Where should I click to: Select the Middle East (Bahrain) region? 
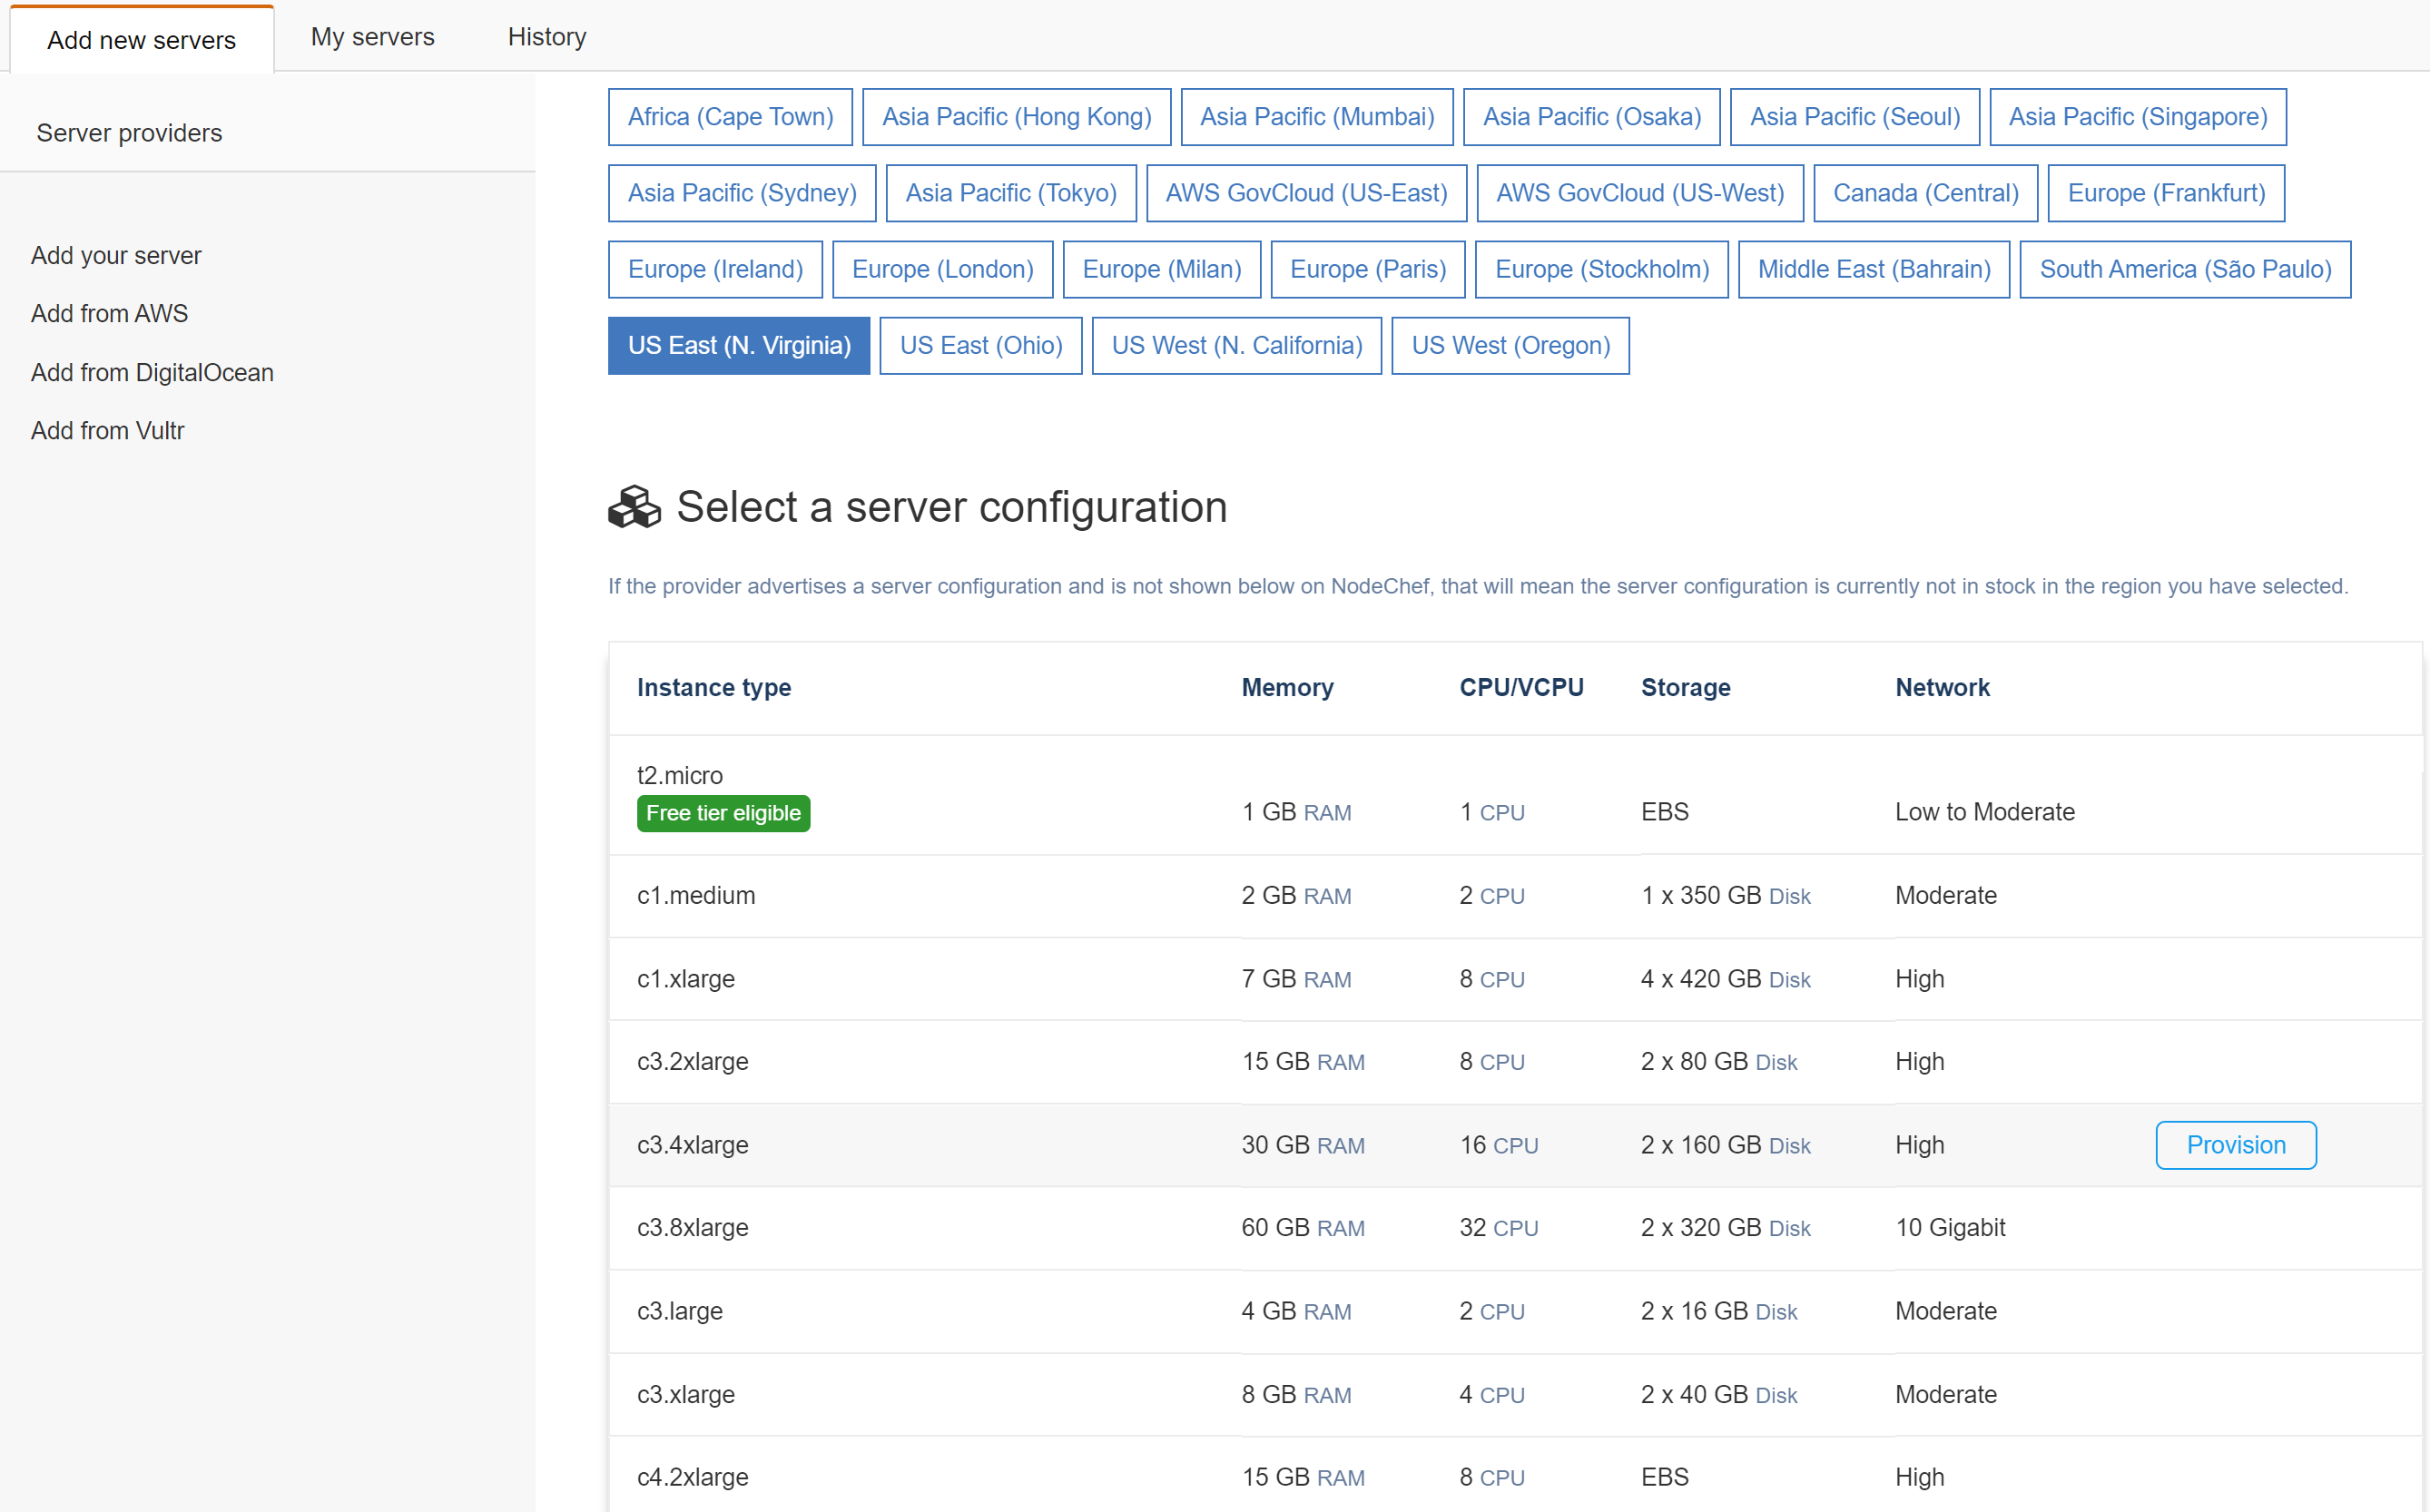click(x=1873, y=269)
